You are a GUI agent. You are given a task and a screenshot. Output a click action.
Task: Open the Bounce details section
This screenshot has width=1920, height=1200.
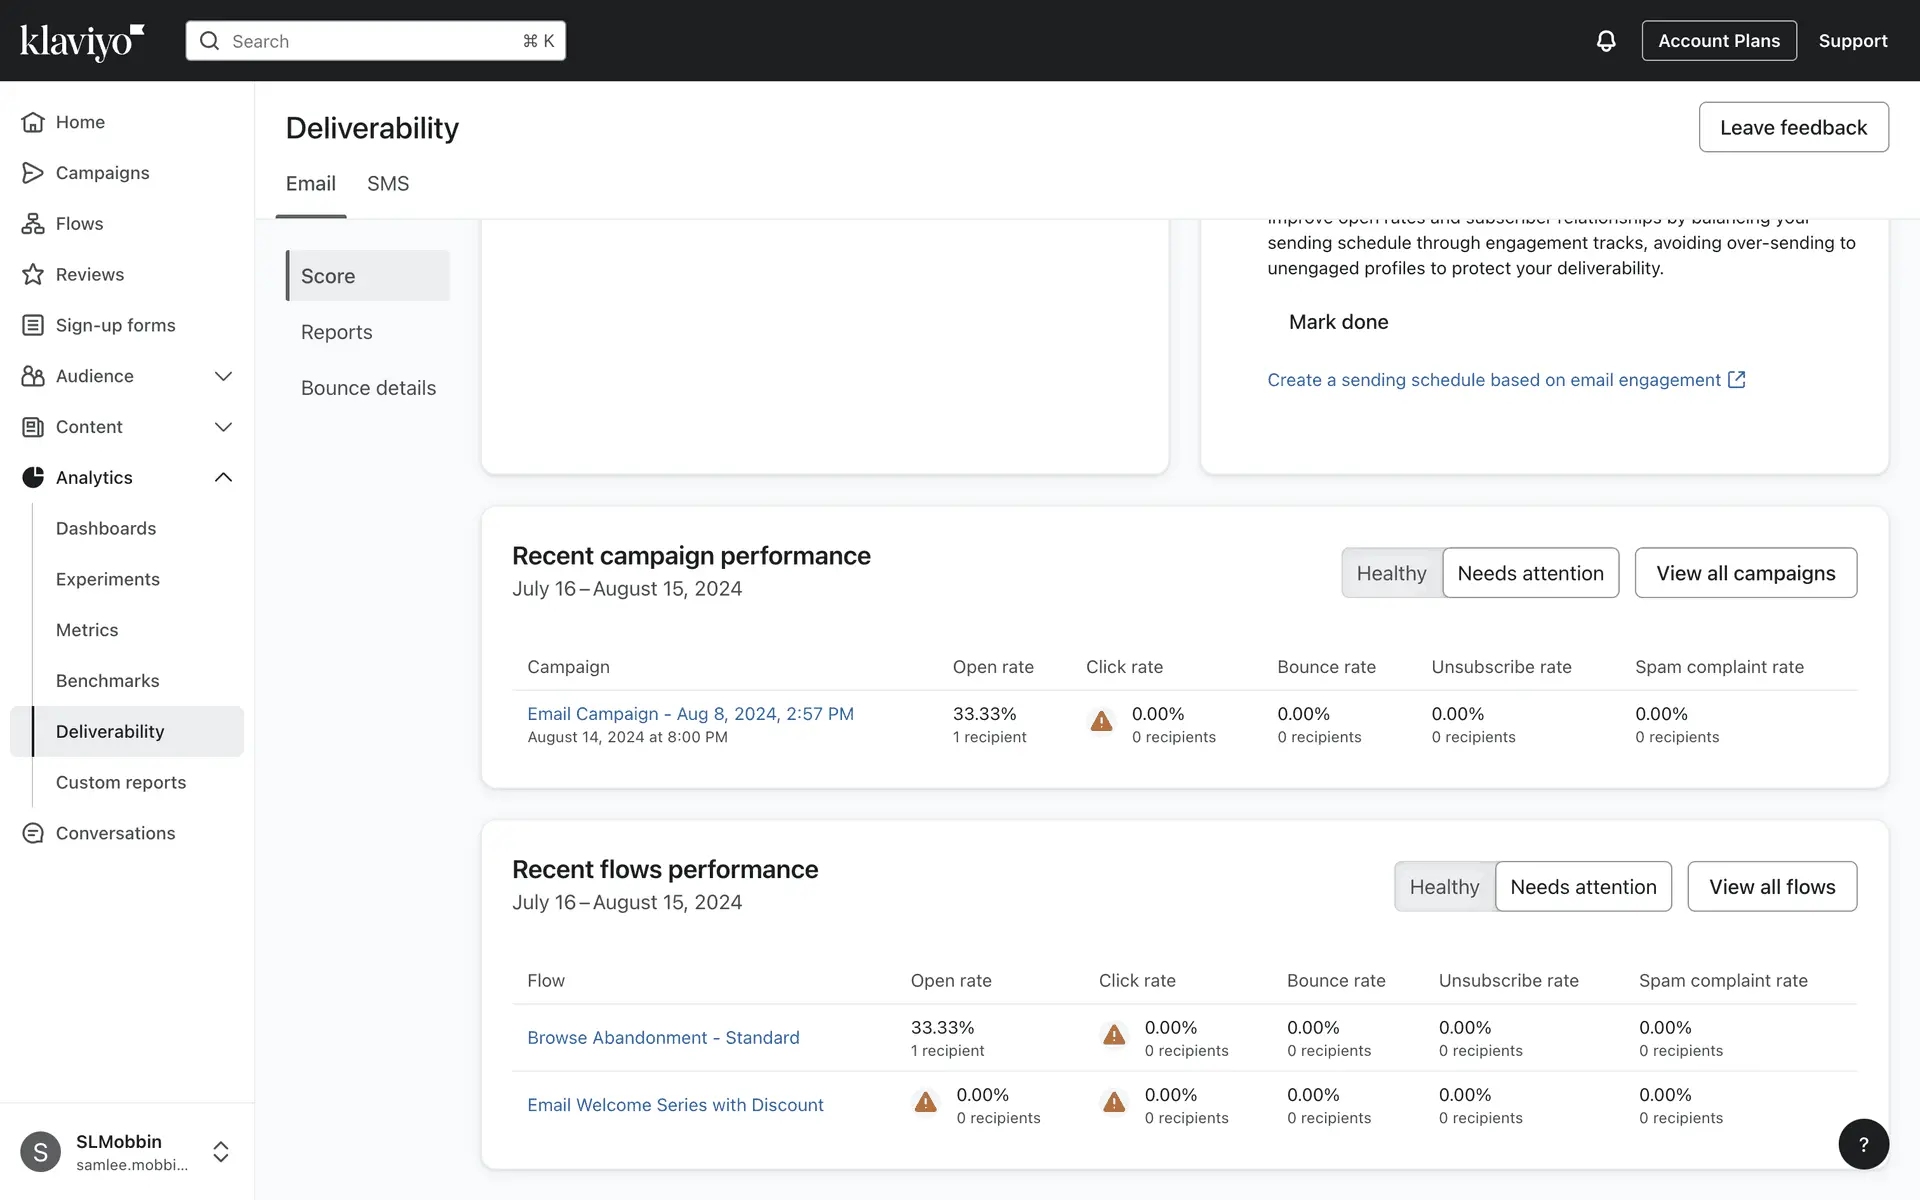[368, 388]
